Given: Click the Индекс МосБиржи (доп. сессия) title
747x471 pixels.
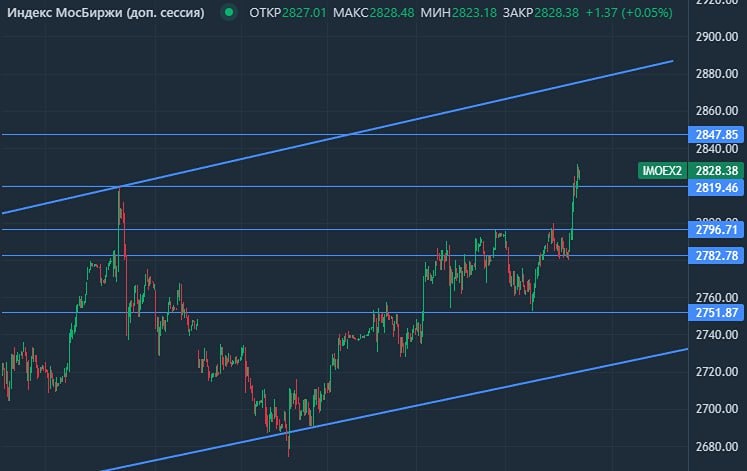Looking at the screenshot, I should tap(106, 12).
